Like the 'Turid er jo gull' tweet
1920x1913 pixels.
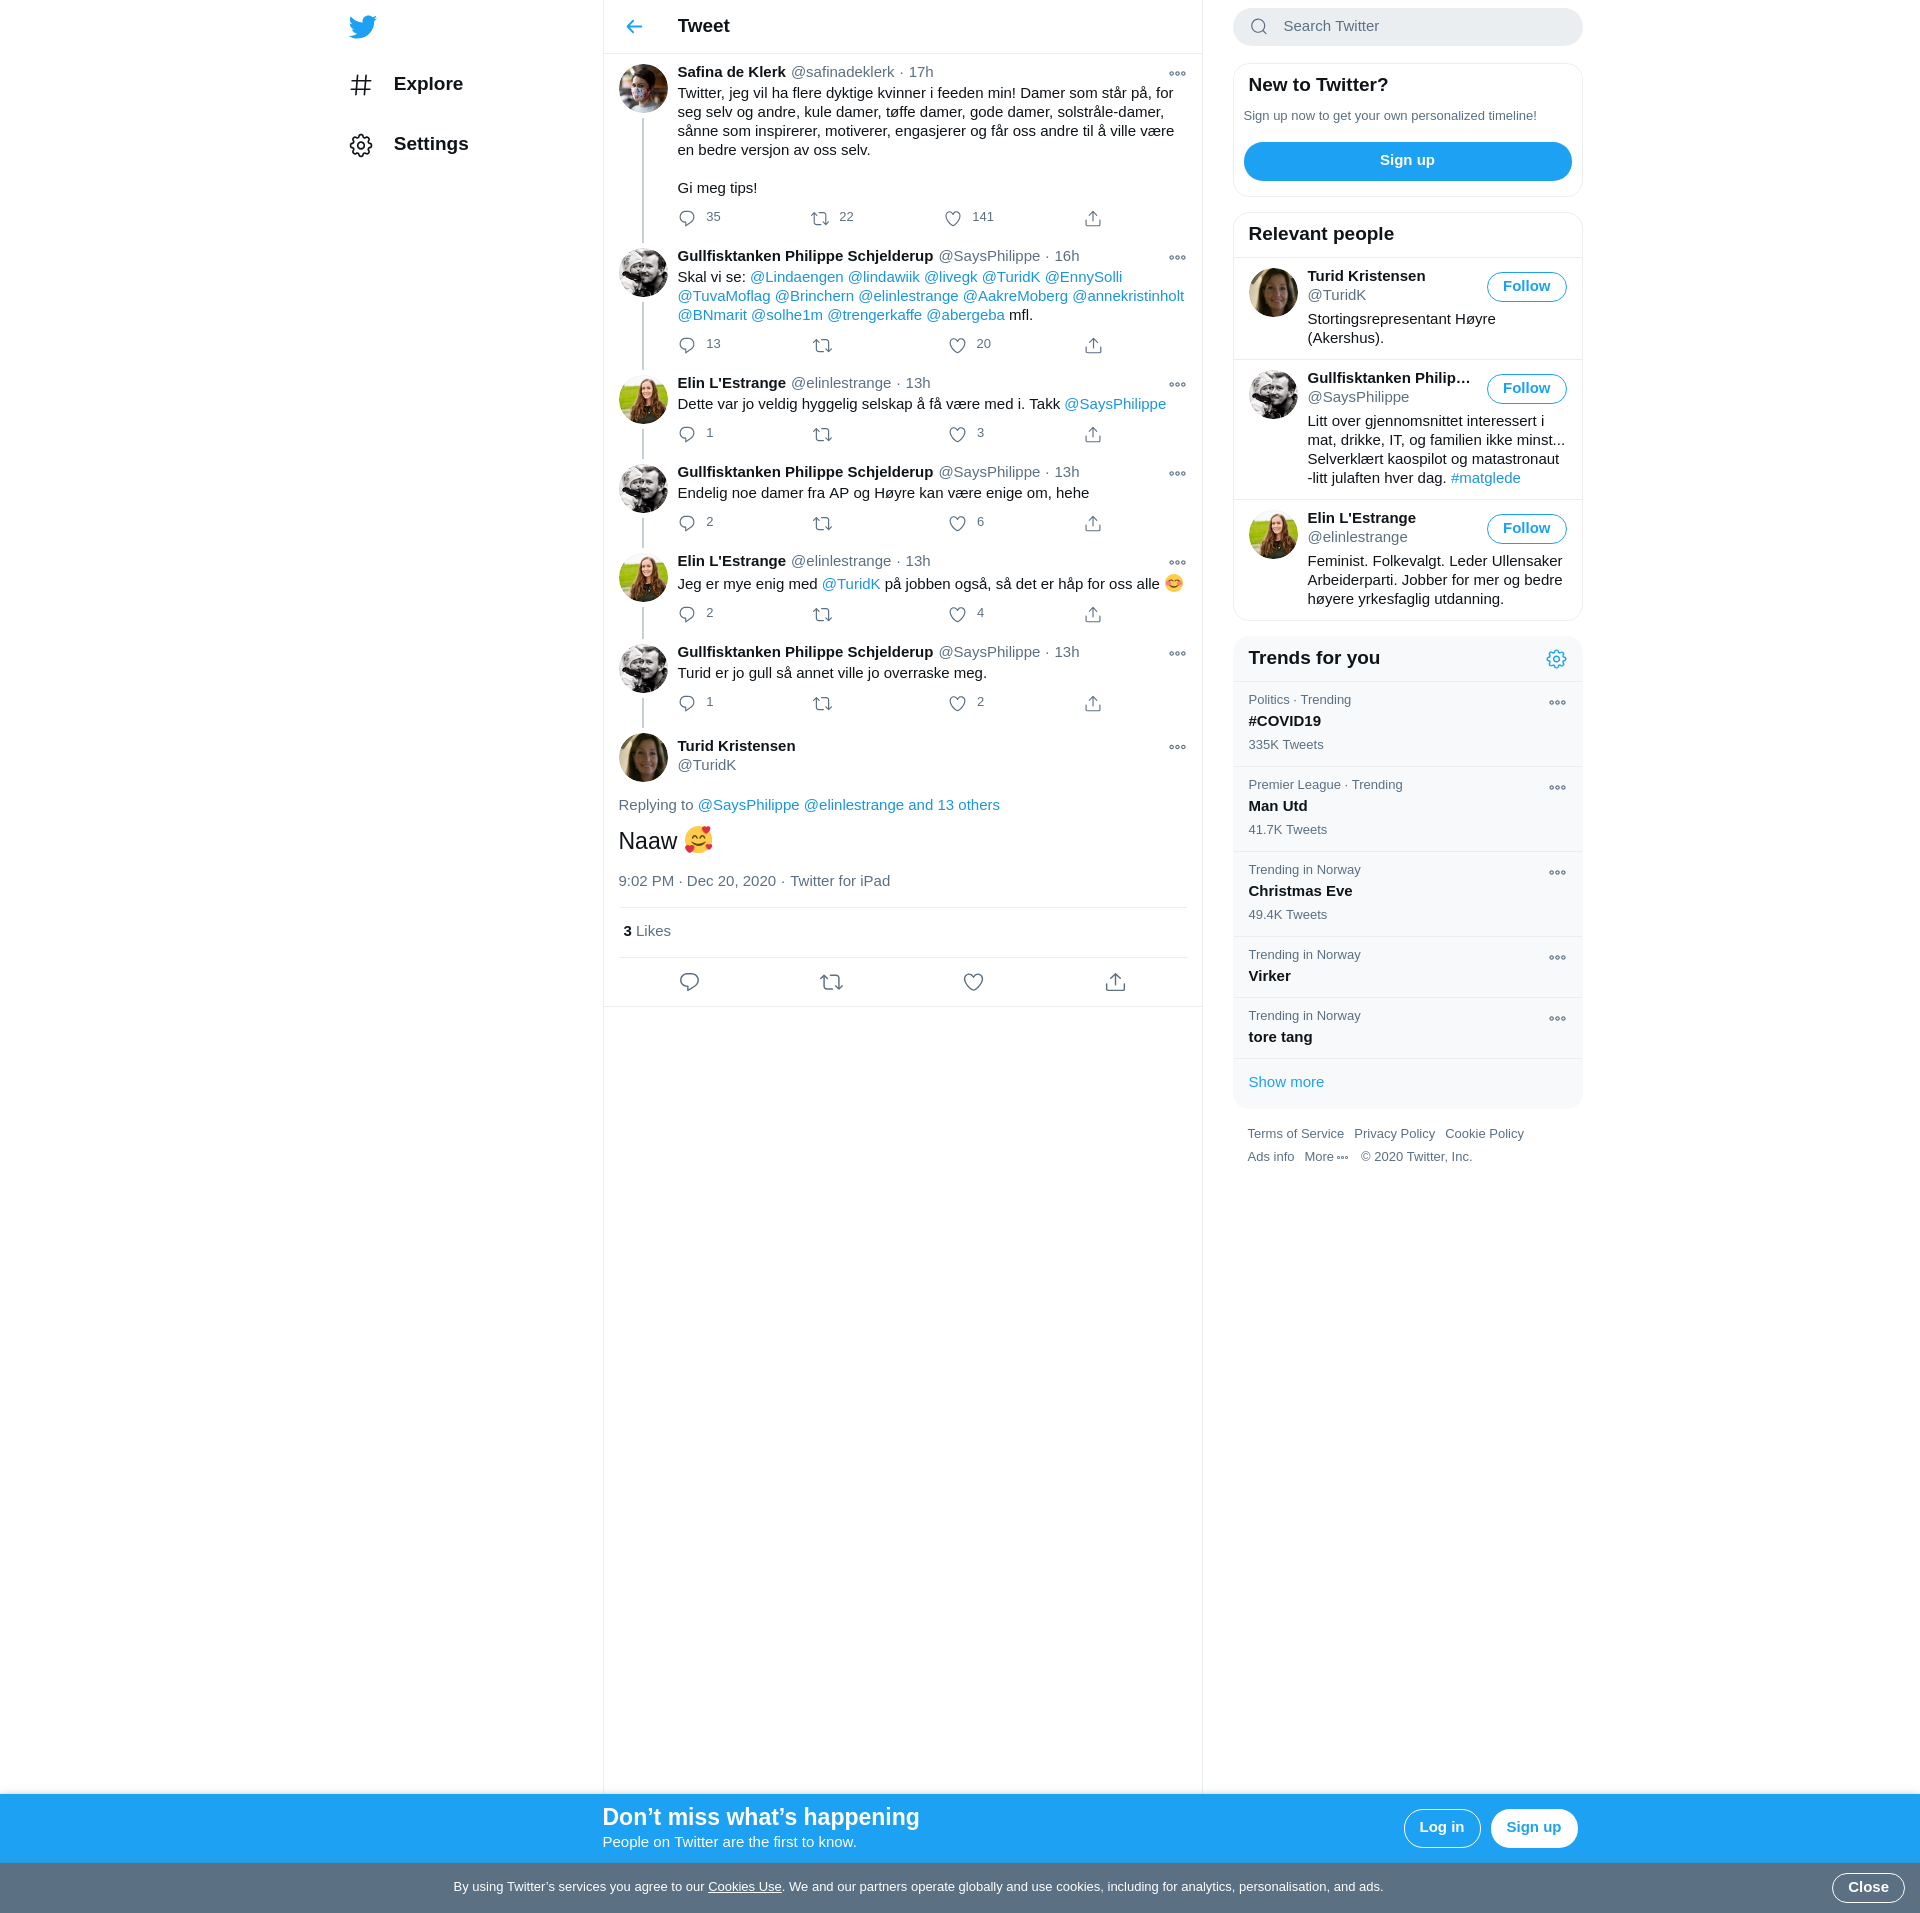(957, 703)
